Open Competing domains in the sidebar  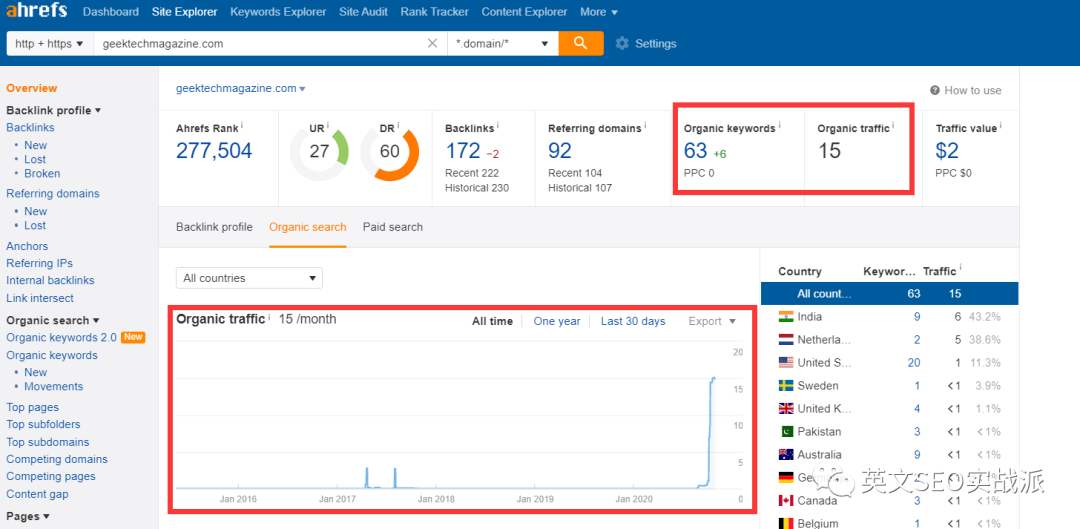(x=57, y=459)
